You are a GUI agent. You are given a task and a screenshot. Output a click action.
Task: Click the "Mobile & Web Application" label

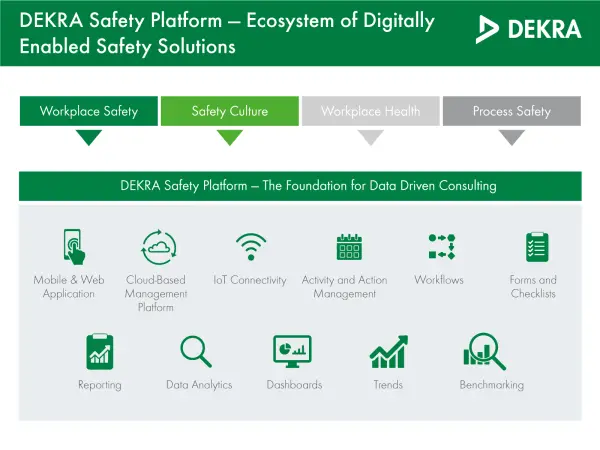pos(69,287)
